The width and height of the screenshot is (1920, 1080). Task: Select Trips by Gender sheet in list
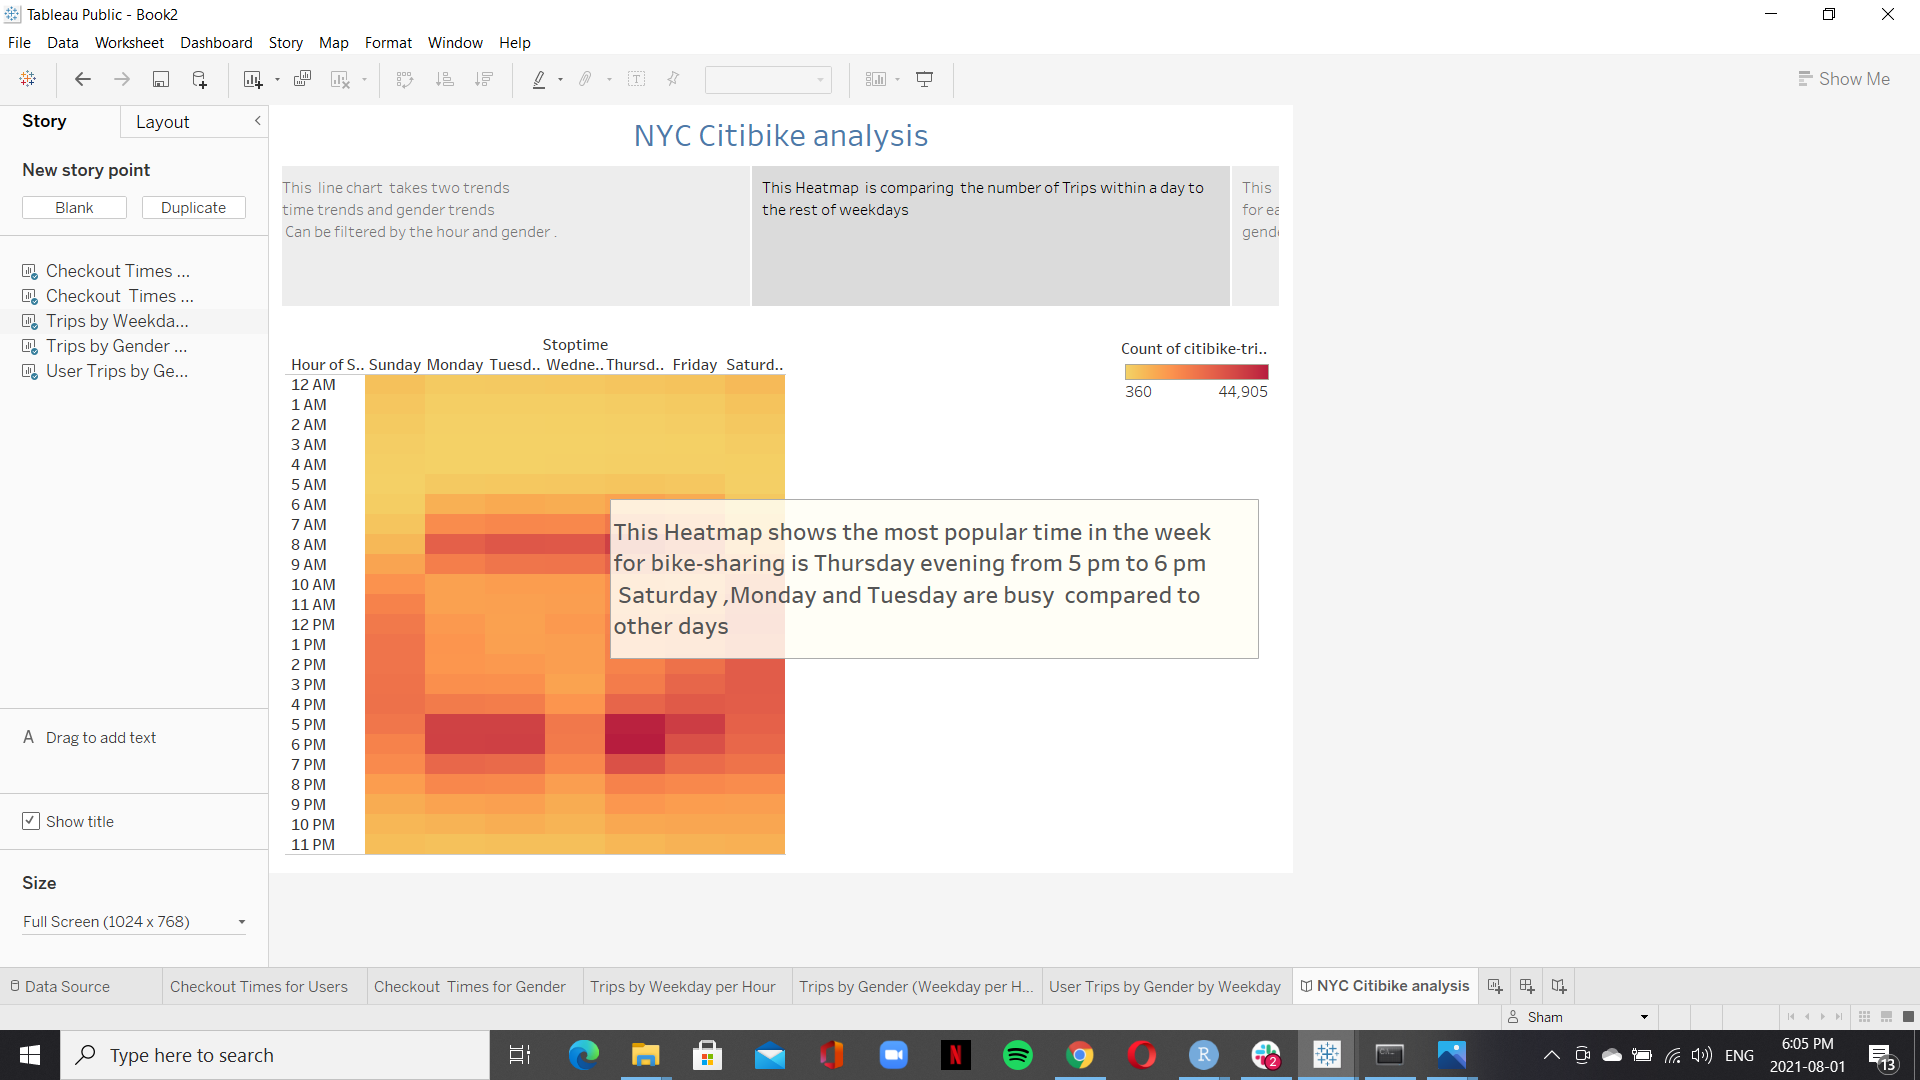tap(117, 346)
